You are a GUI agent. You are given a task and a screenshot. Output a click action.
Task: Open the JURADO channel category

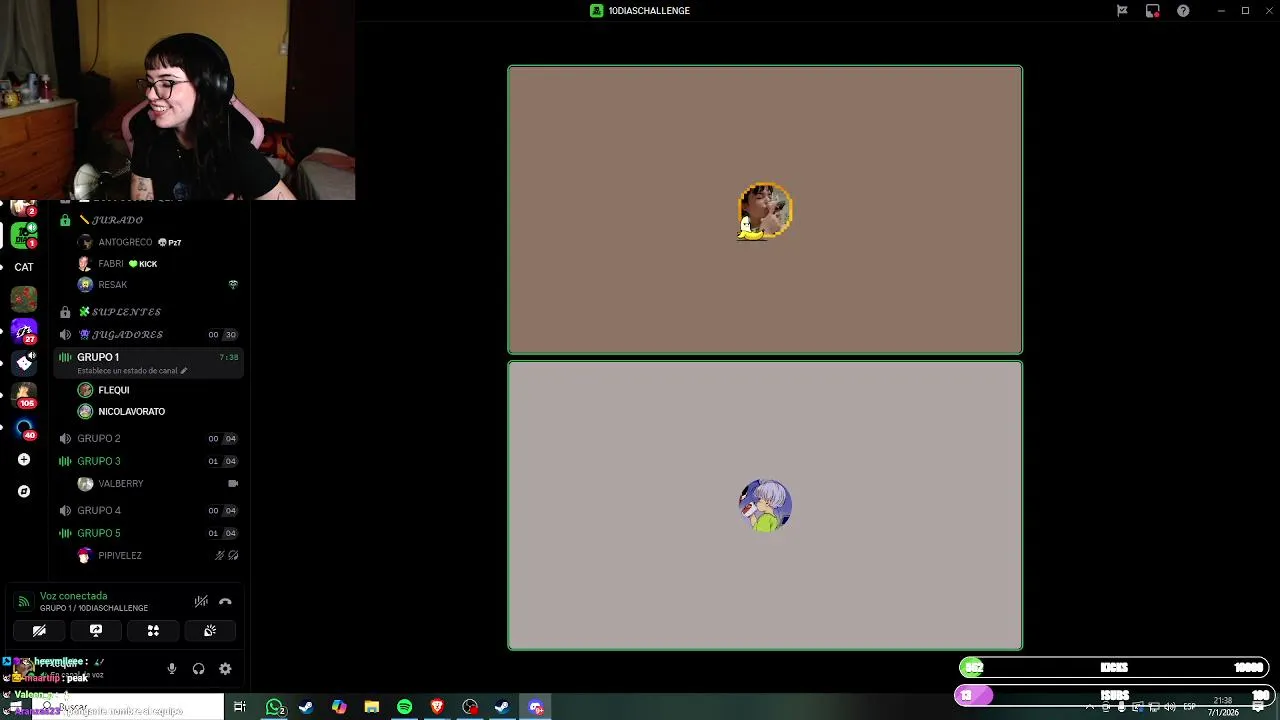117,220
